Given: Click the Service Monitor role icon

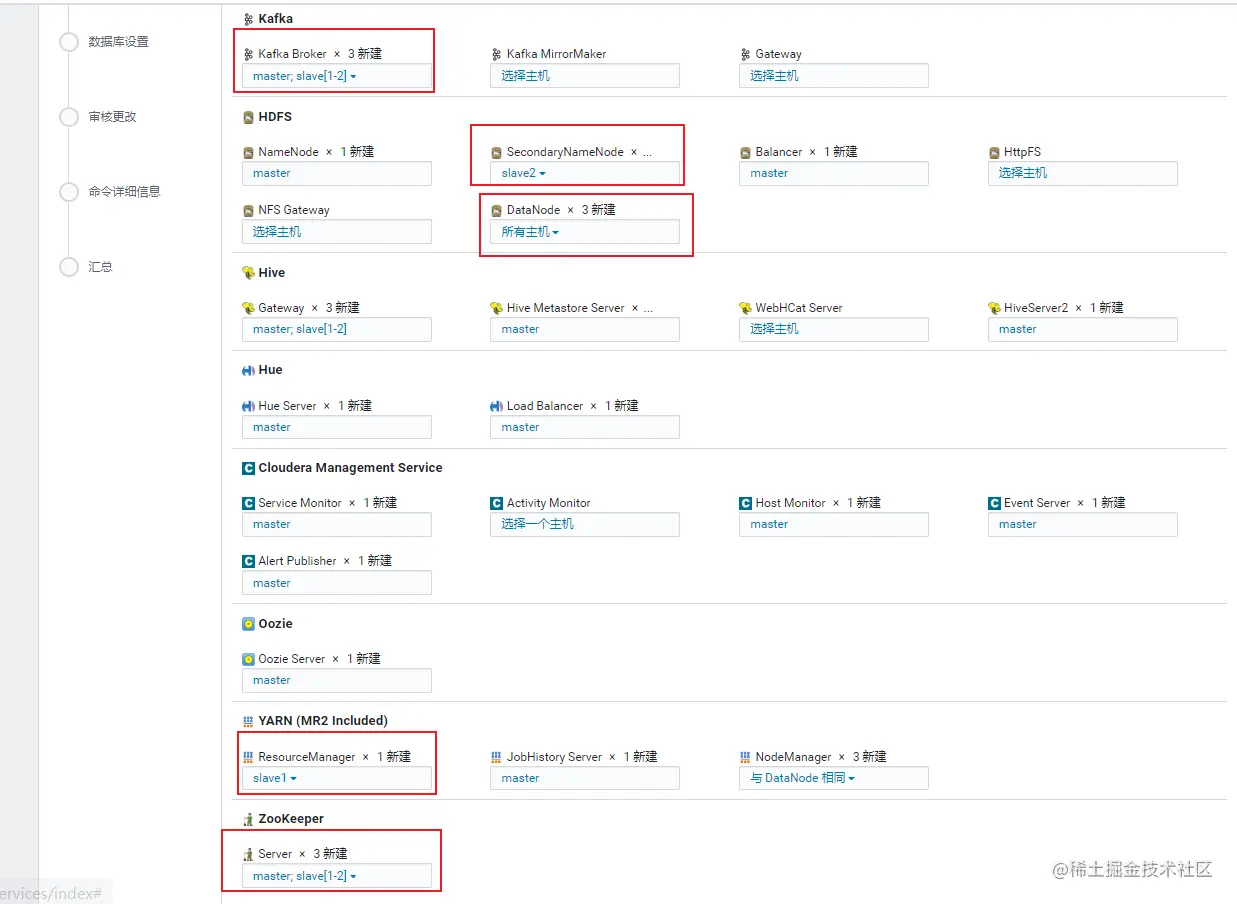Looking at the screenshot, I should pyautogui.click(x=248, y=503).
